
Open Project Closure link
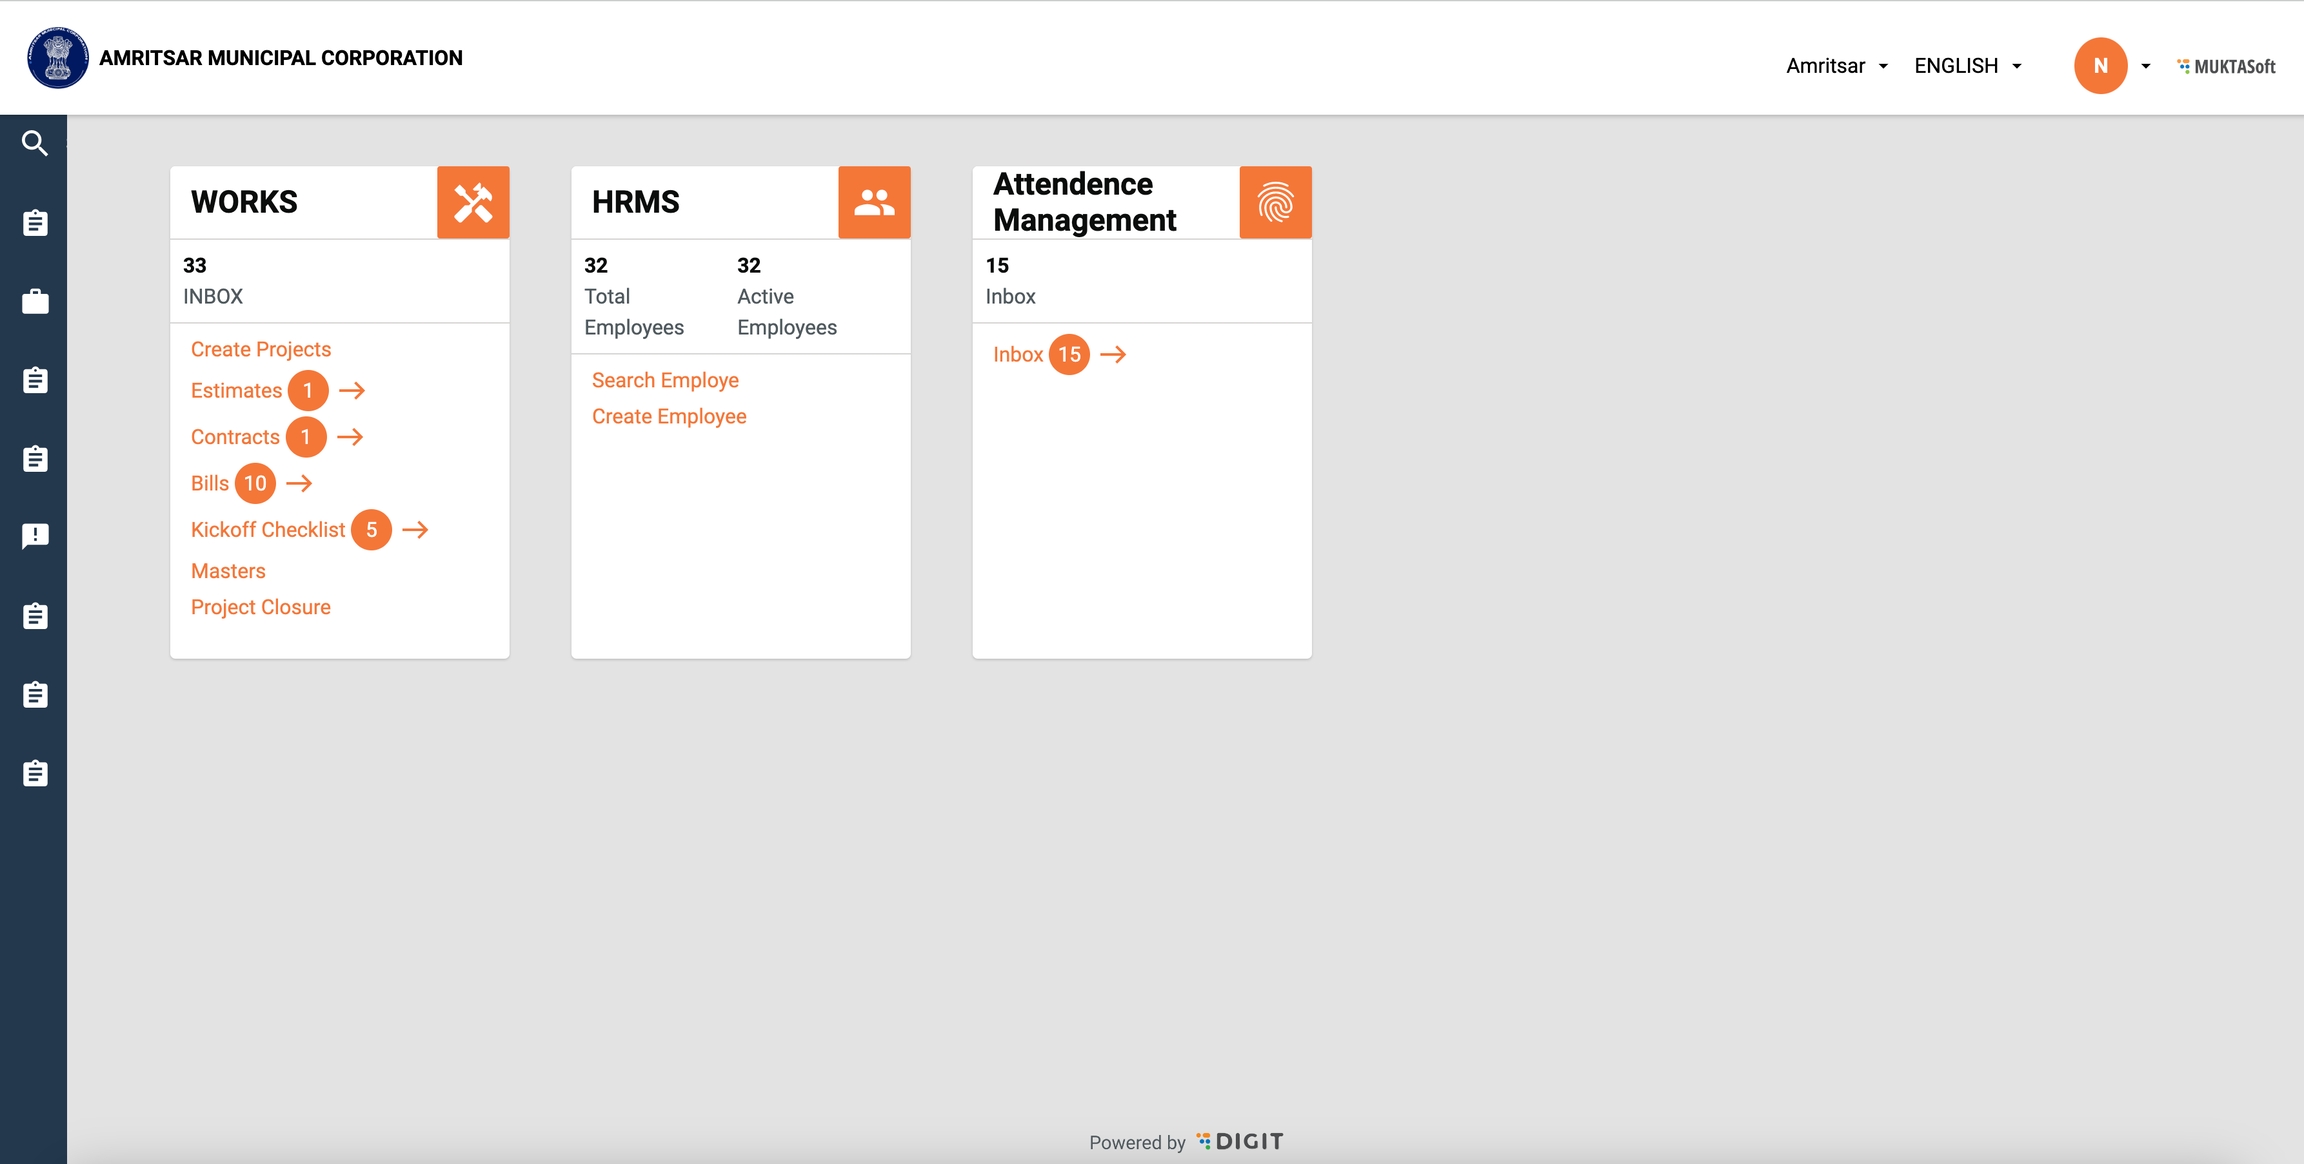(x=261, y=607)
